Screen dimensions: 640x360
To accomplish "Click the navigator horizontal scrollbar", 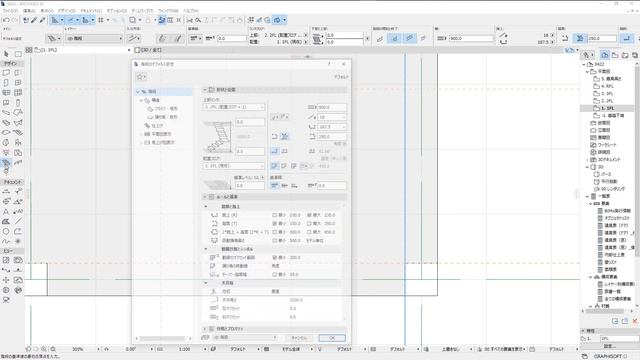I will pyautogui.click(x=606, y=311).
